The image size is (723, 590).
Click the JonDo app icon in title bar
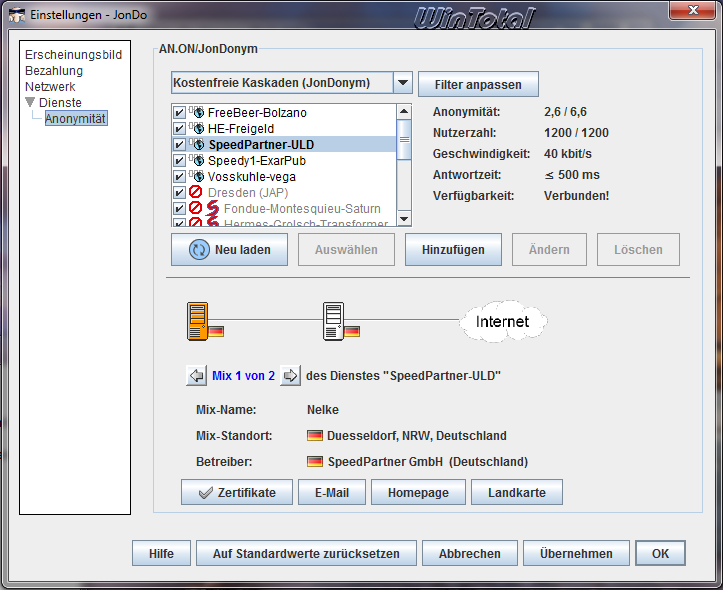pos(17,15)
